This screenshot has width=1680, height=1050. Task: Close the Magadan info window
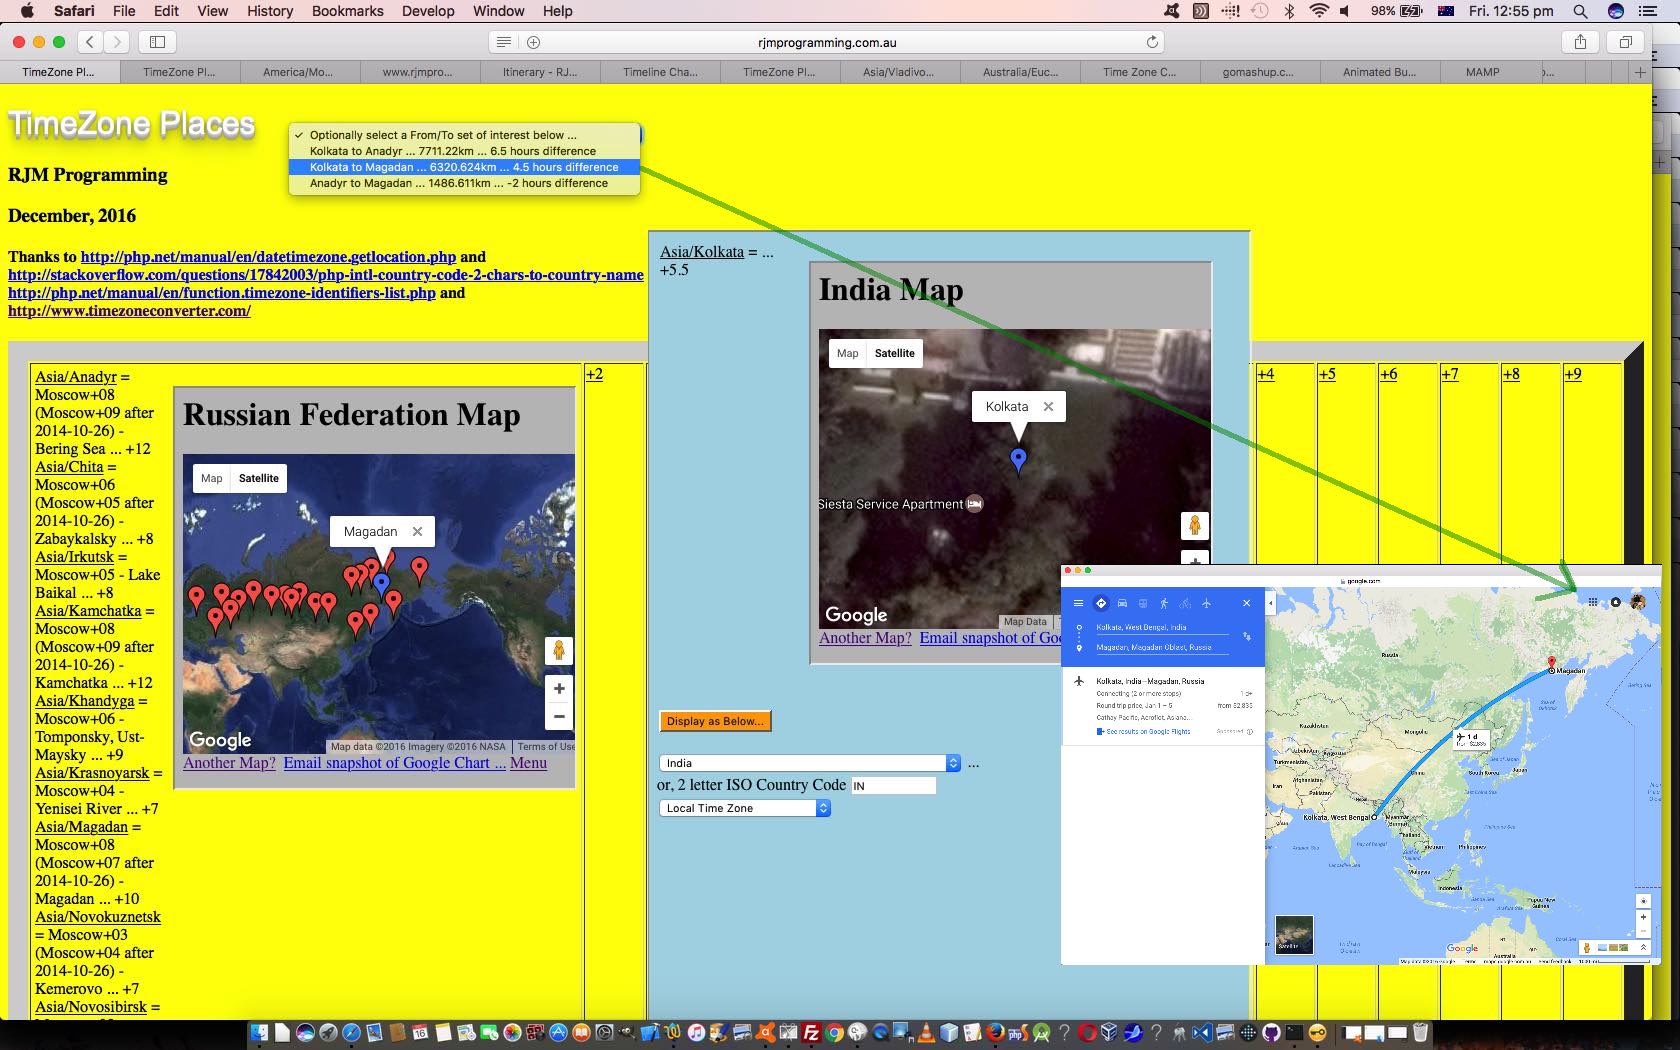417,532
